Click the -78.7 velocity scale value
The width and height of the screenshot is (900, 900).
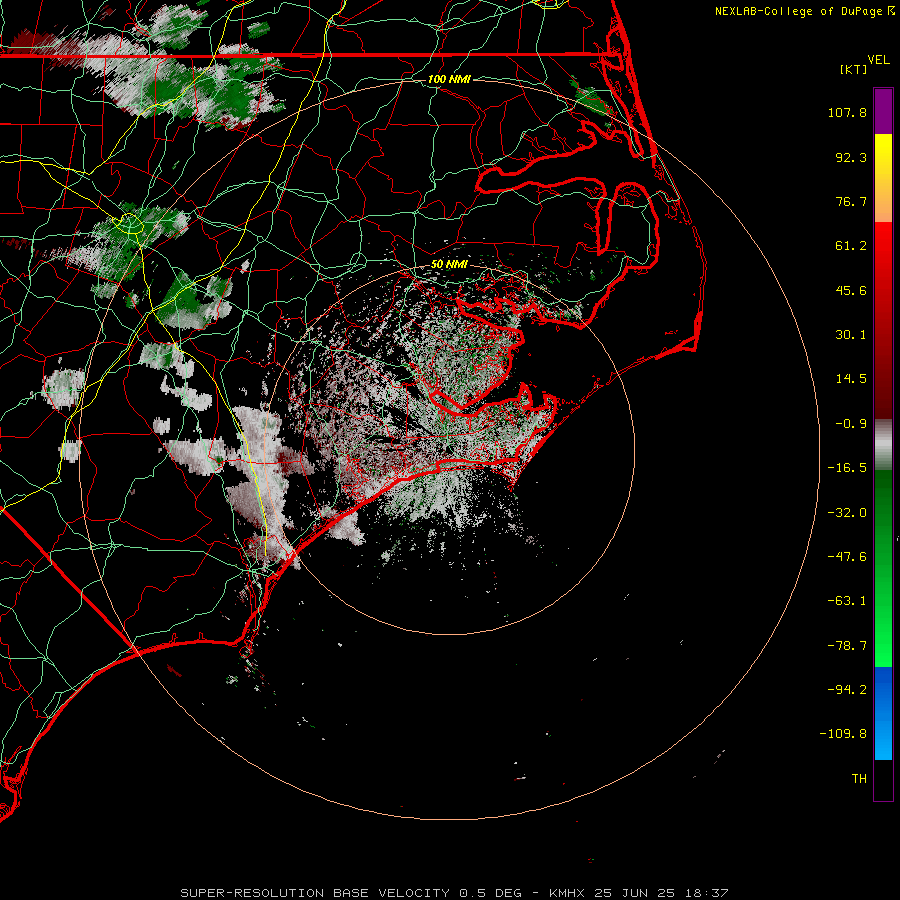click(x=847, y=646)
